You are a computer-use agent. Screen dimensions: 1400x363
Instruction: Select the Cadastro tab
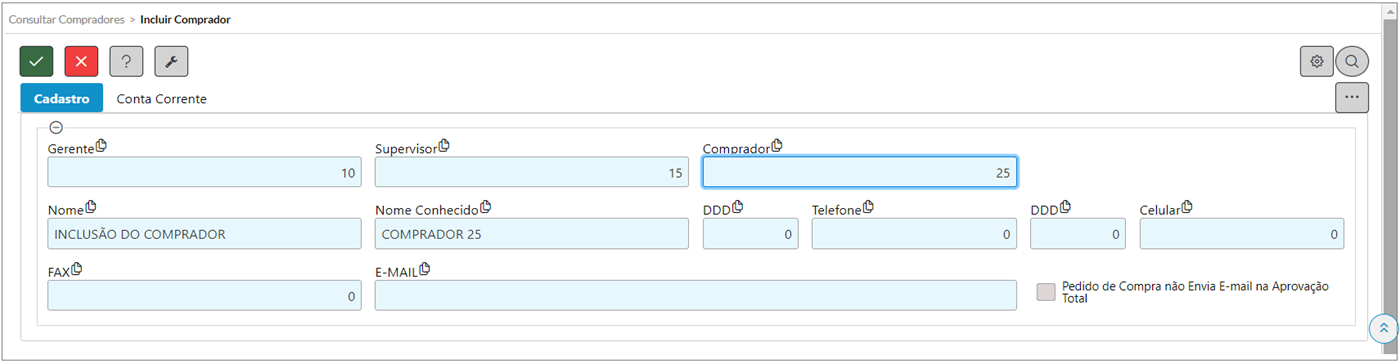click(x=62, y=98)
